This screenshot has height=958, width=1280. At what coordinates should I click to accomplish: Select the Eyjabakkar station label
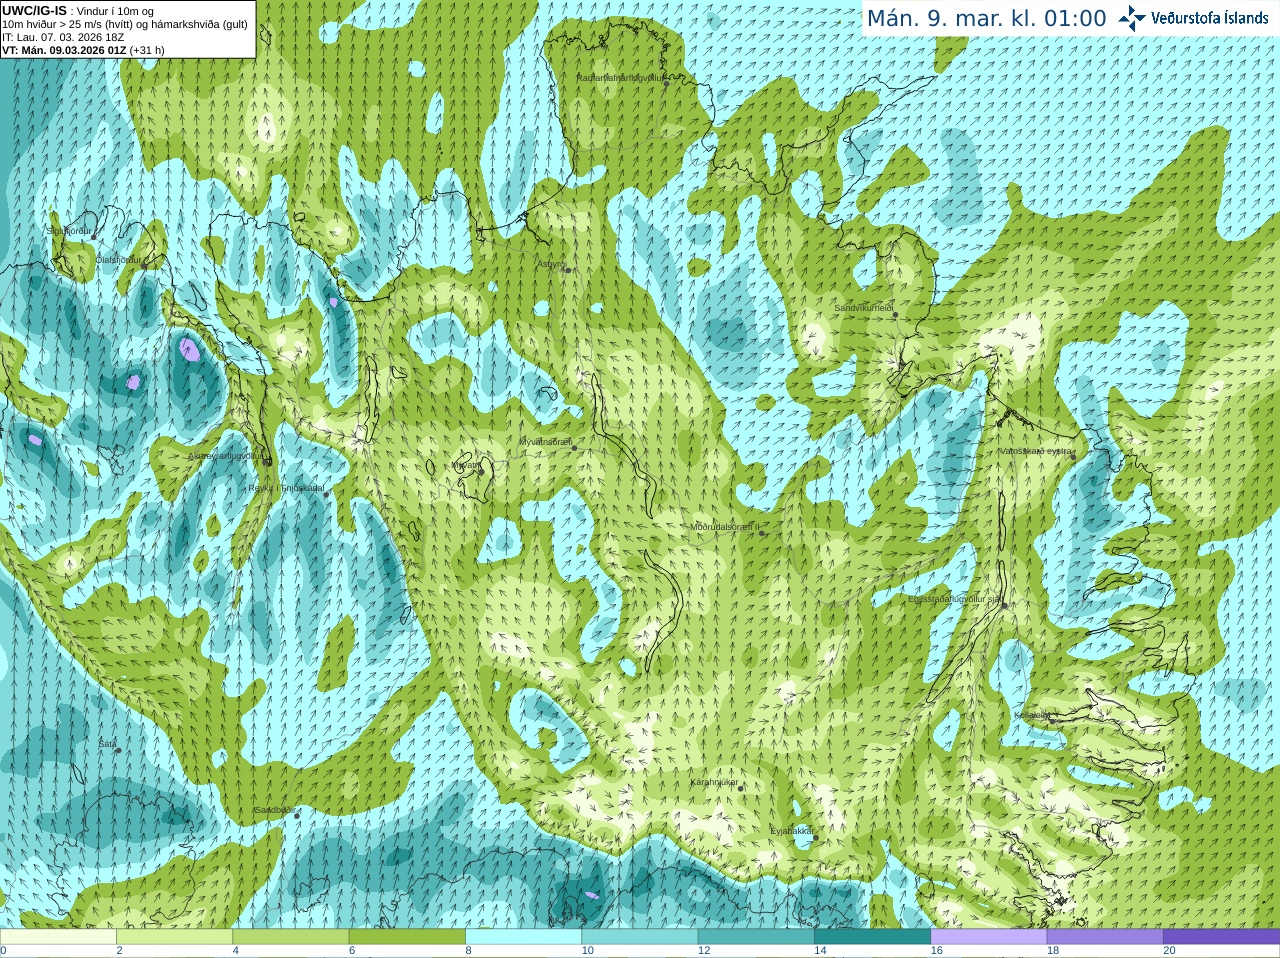tap(791, 830)
